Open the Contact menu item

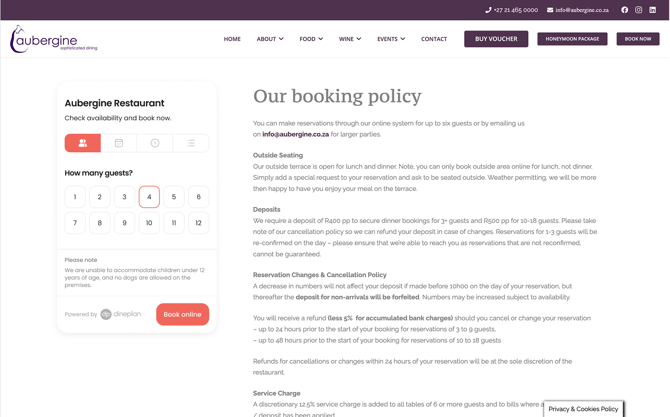click(434, 39)
